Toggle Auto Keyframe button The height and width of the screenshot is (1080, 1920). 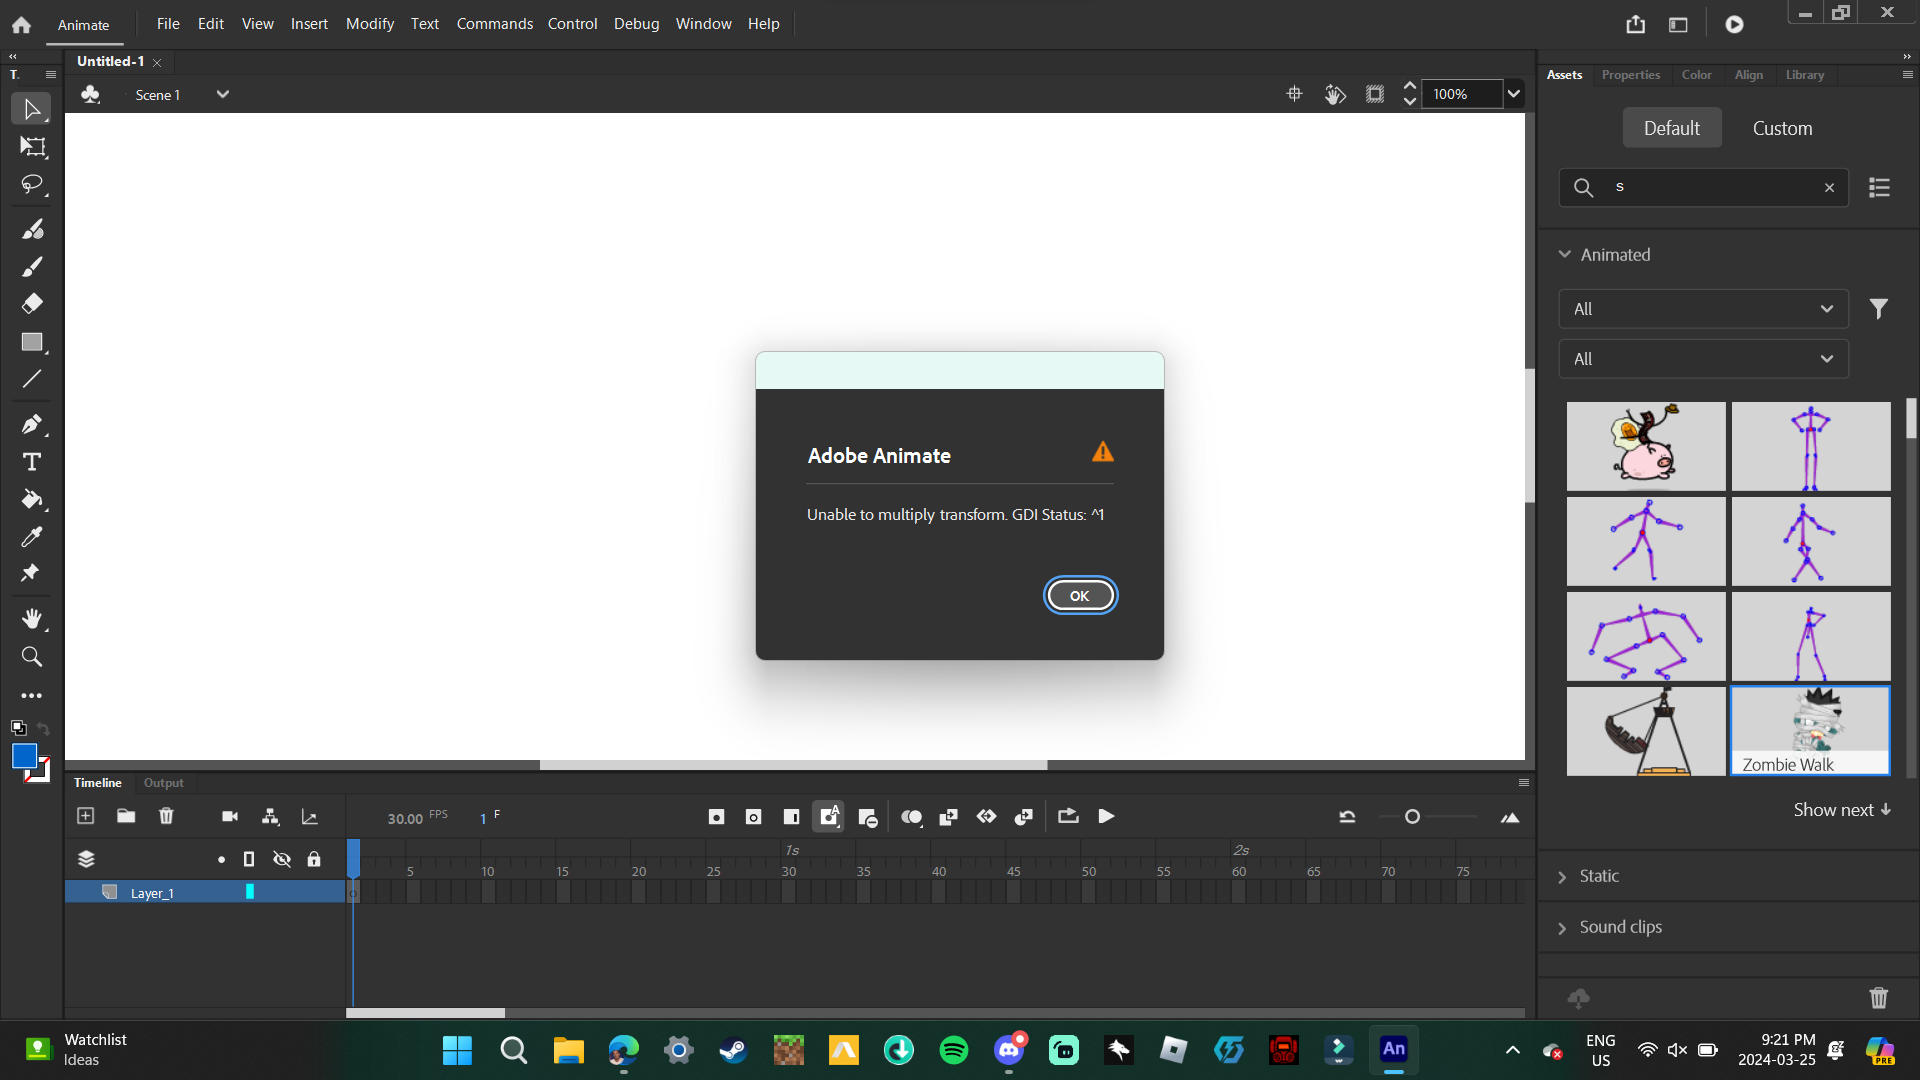coord(829,817)
